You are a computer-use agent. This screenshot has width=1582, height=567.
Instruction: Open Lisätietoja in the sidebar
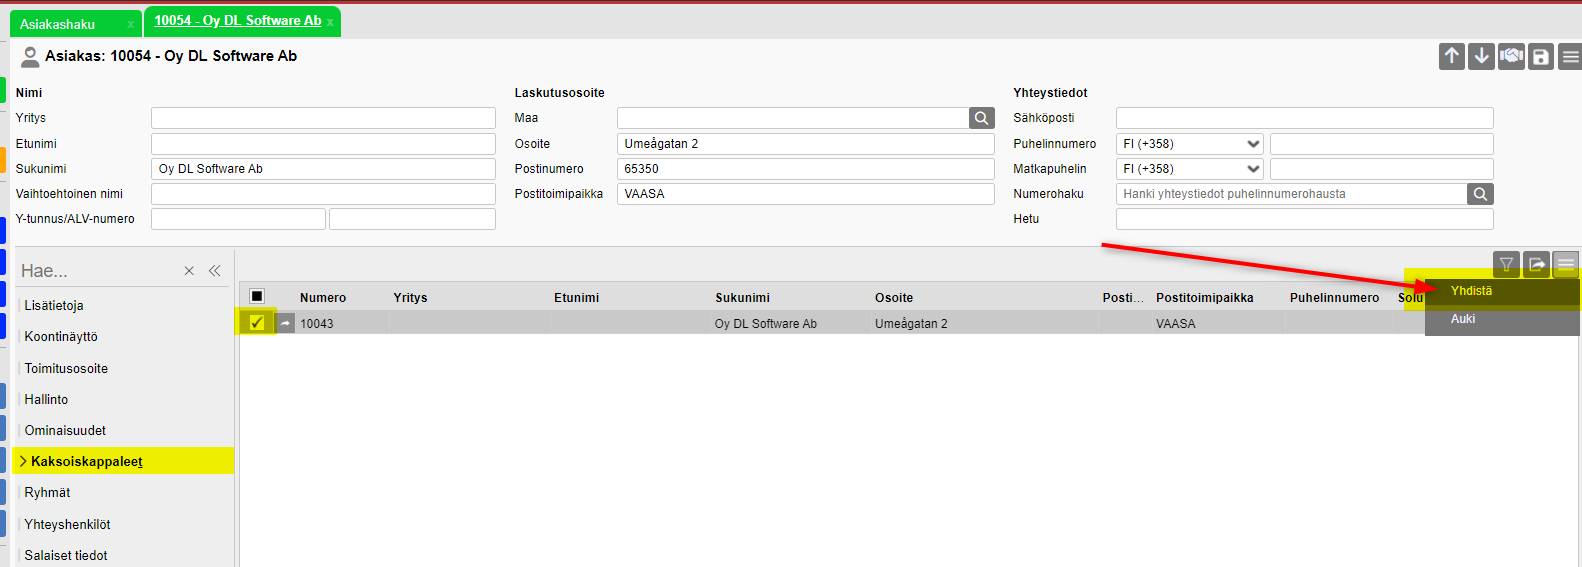[54, 306]
